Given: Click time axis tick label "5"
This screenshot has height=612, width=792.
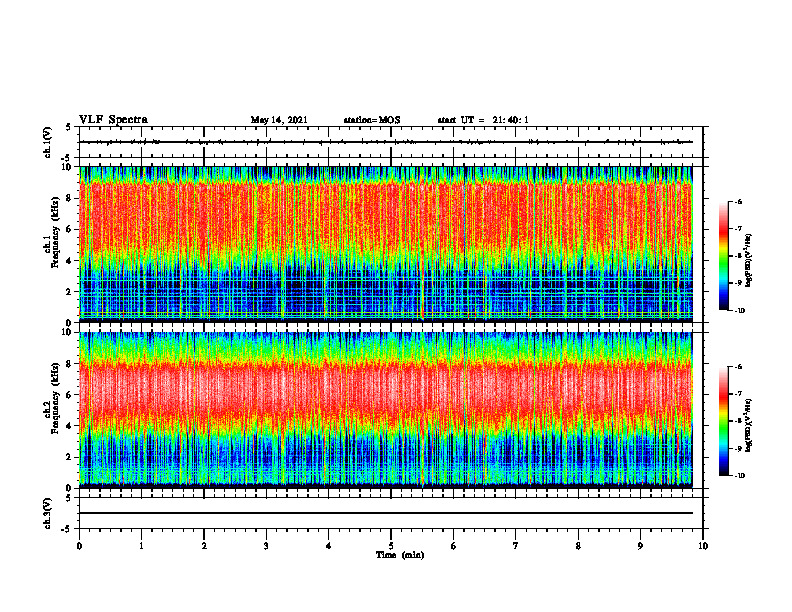Looking at the screenshot, I should 391,546.
